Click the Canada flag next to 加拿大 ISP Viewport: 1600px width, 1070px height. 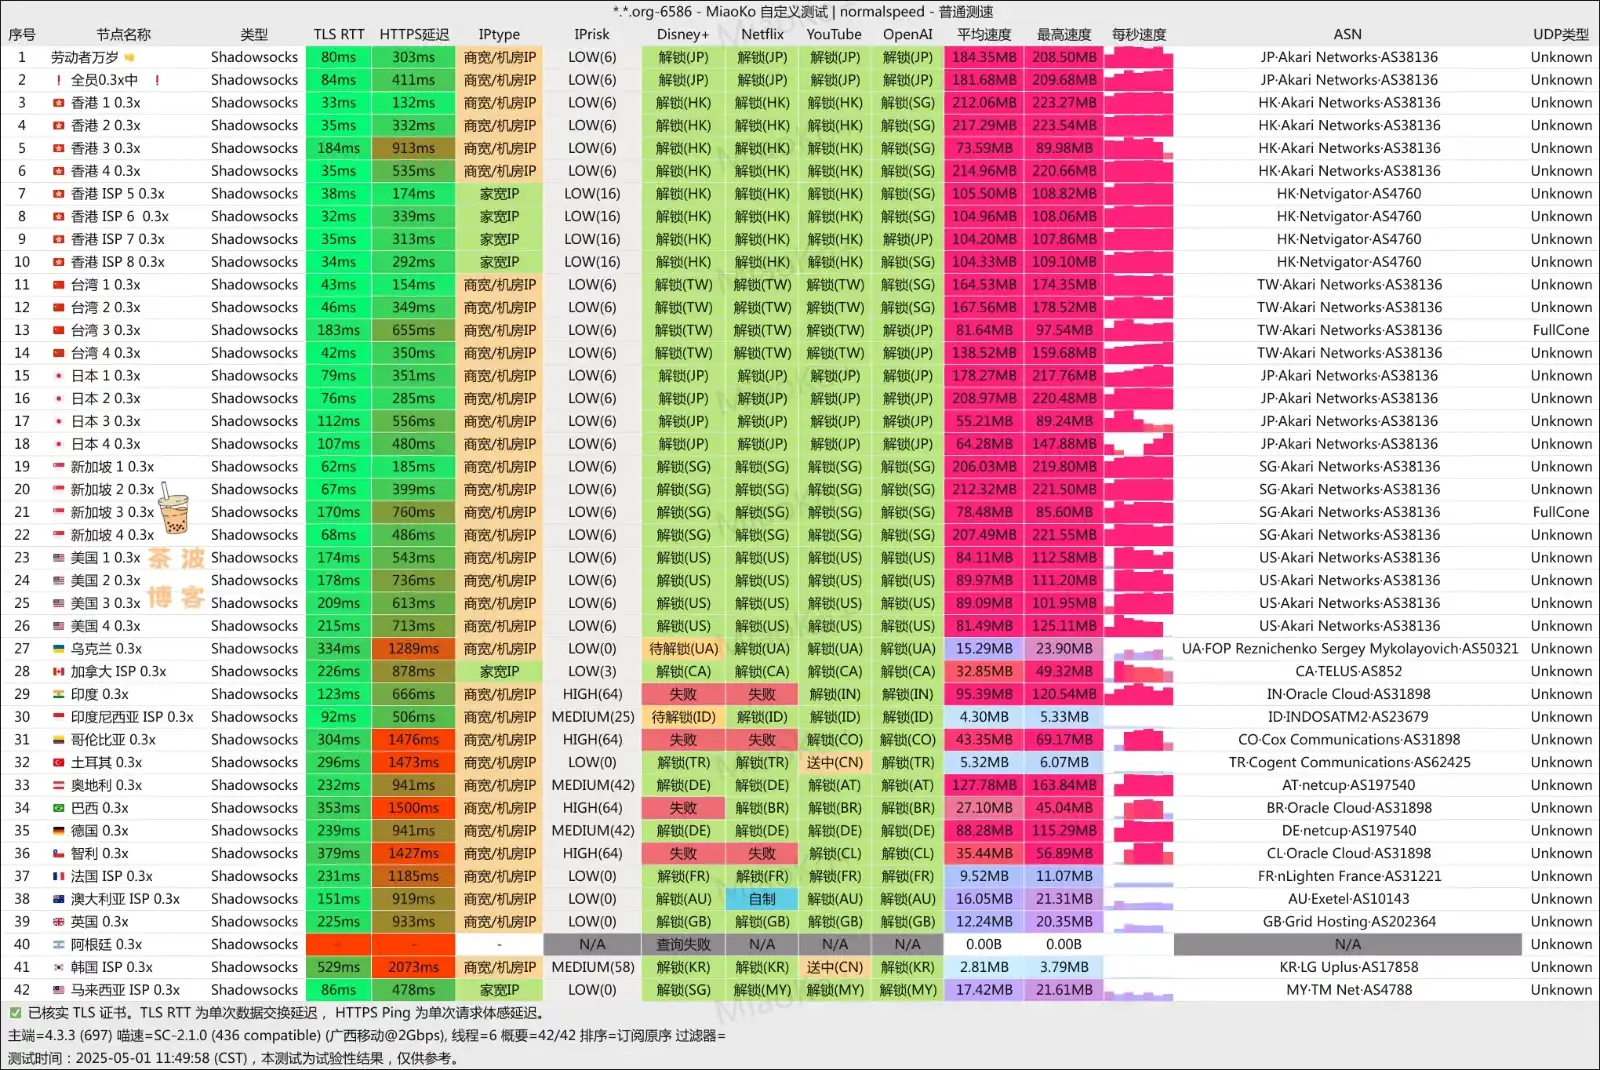[x=59, y=672]
